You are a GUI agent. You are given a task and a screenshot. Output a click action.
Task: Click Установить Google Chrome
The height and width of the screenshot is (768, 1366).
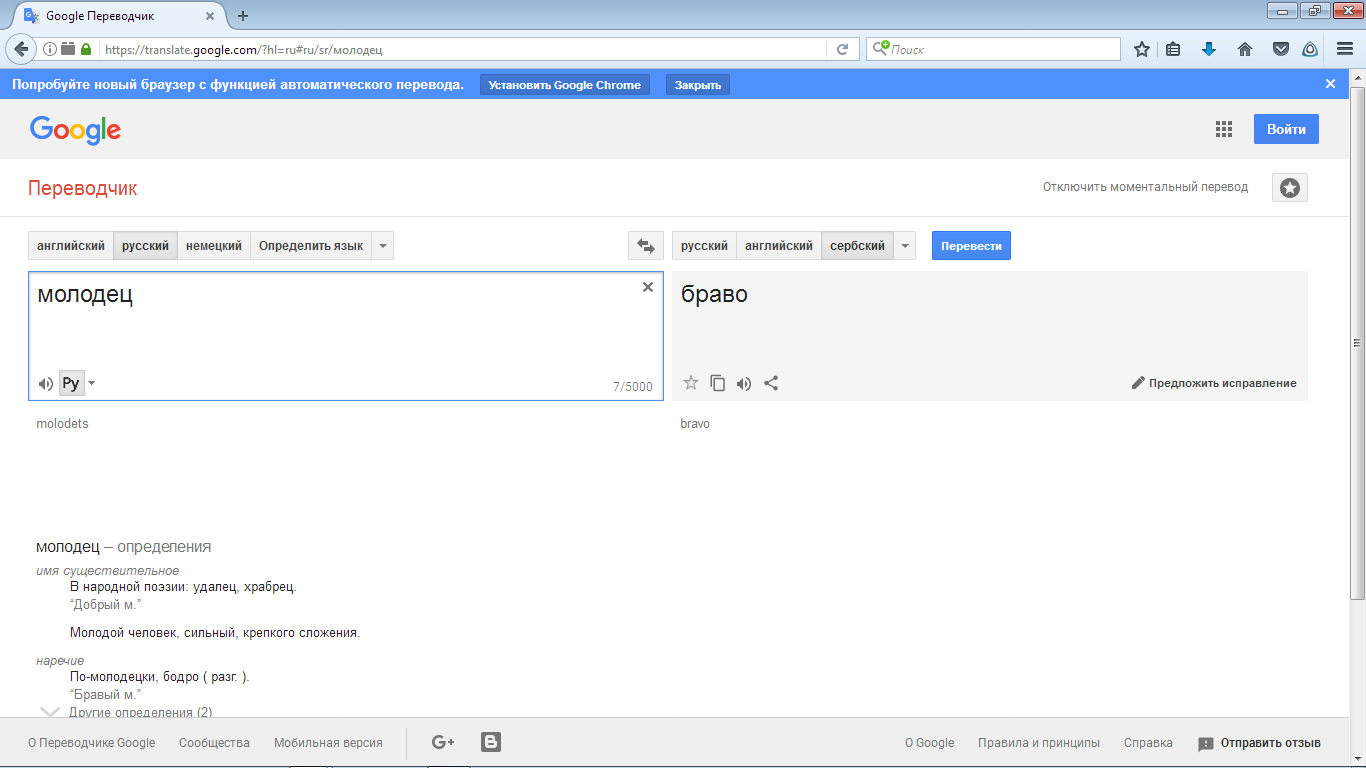pos(565,85)
